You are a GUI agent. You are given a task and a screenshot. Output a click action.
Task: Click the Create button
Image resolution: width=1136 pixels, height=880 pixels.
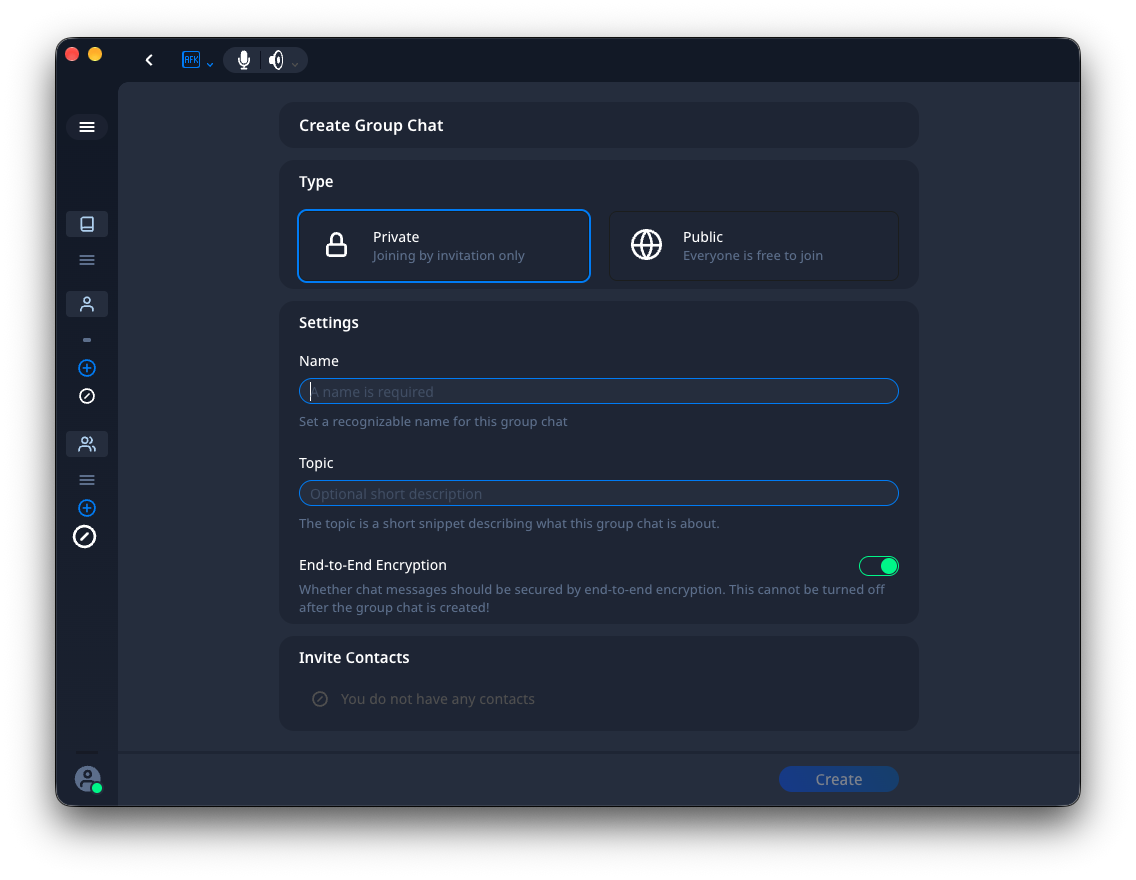[839, 779]
